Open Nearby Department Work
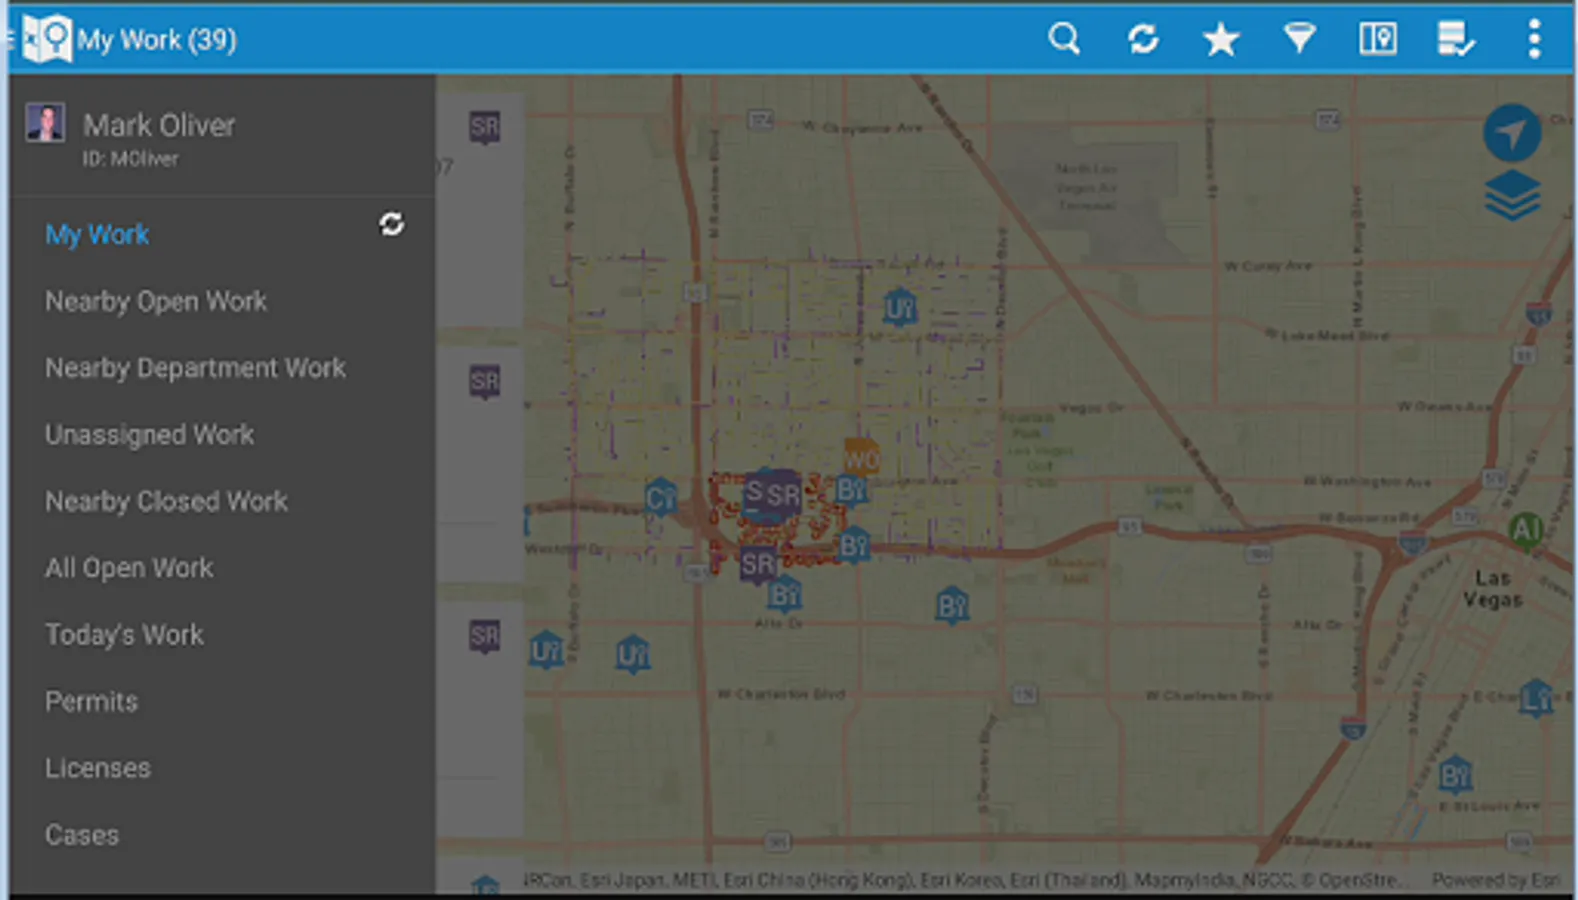The image size is (1578, 900). (x=195, y=368)
